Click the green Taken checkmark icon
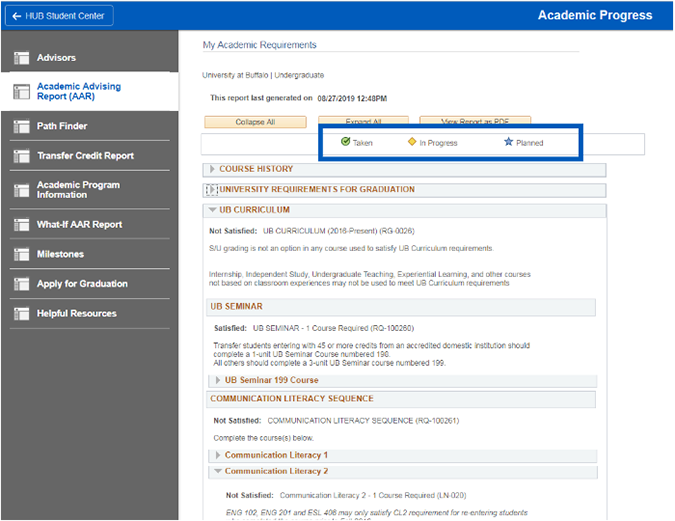Screen dimensions: 675x521 click(x=345, y=142)
